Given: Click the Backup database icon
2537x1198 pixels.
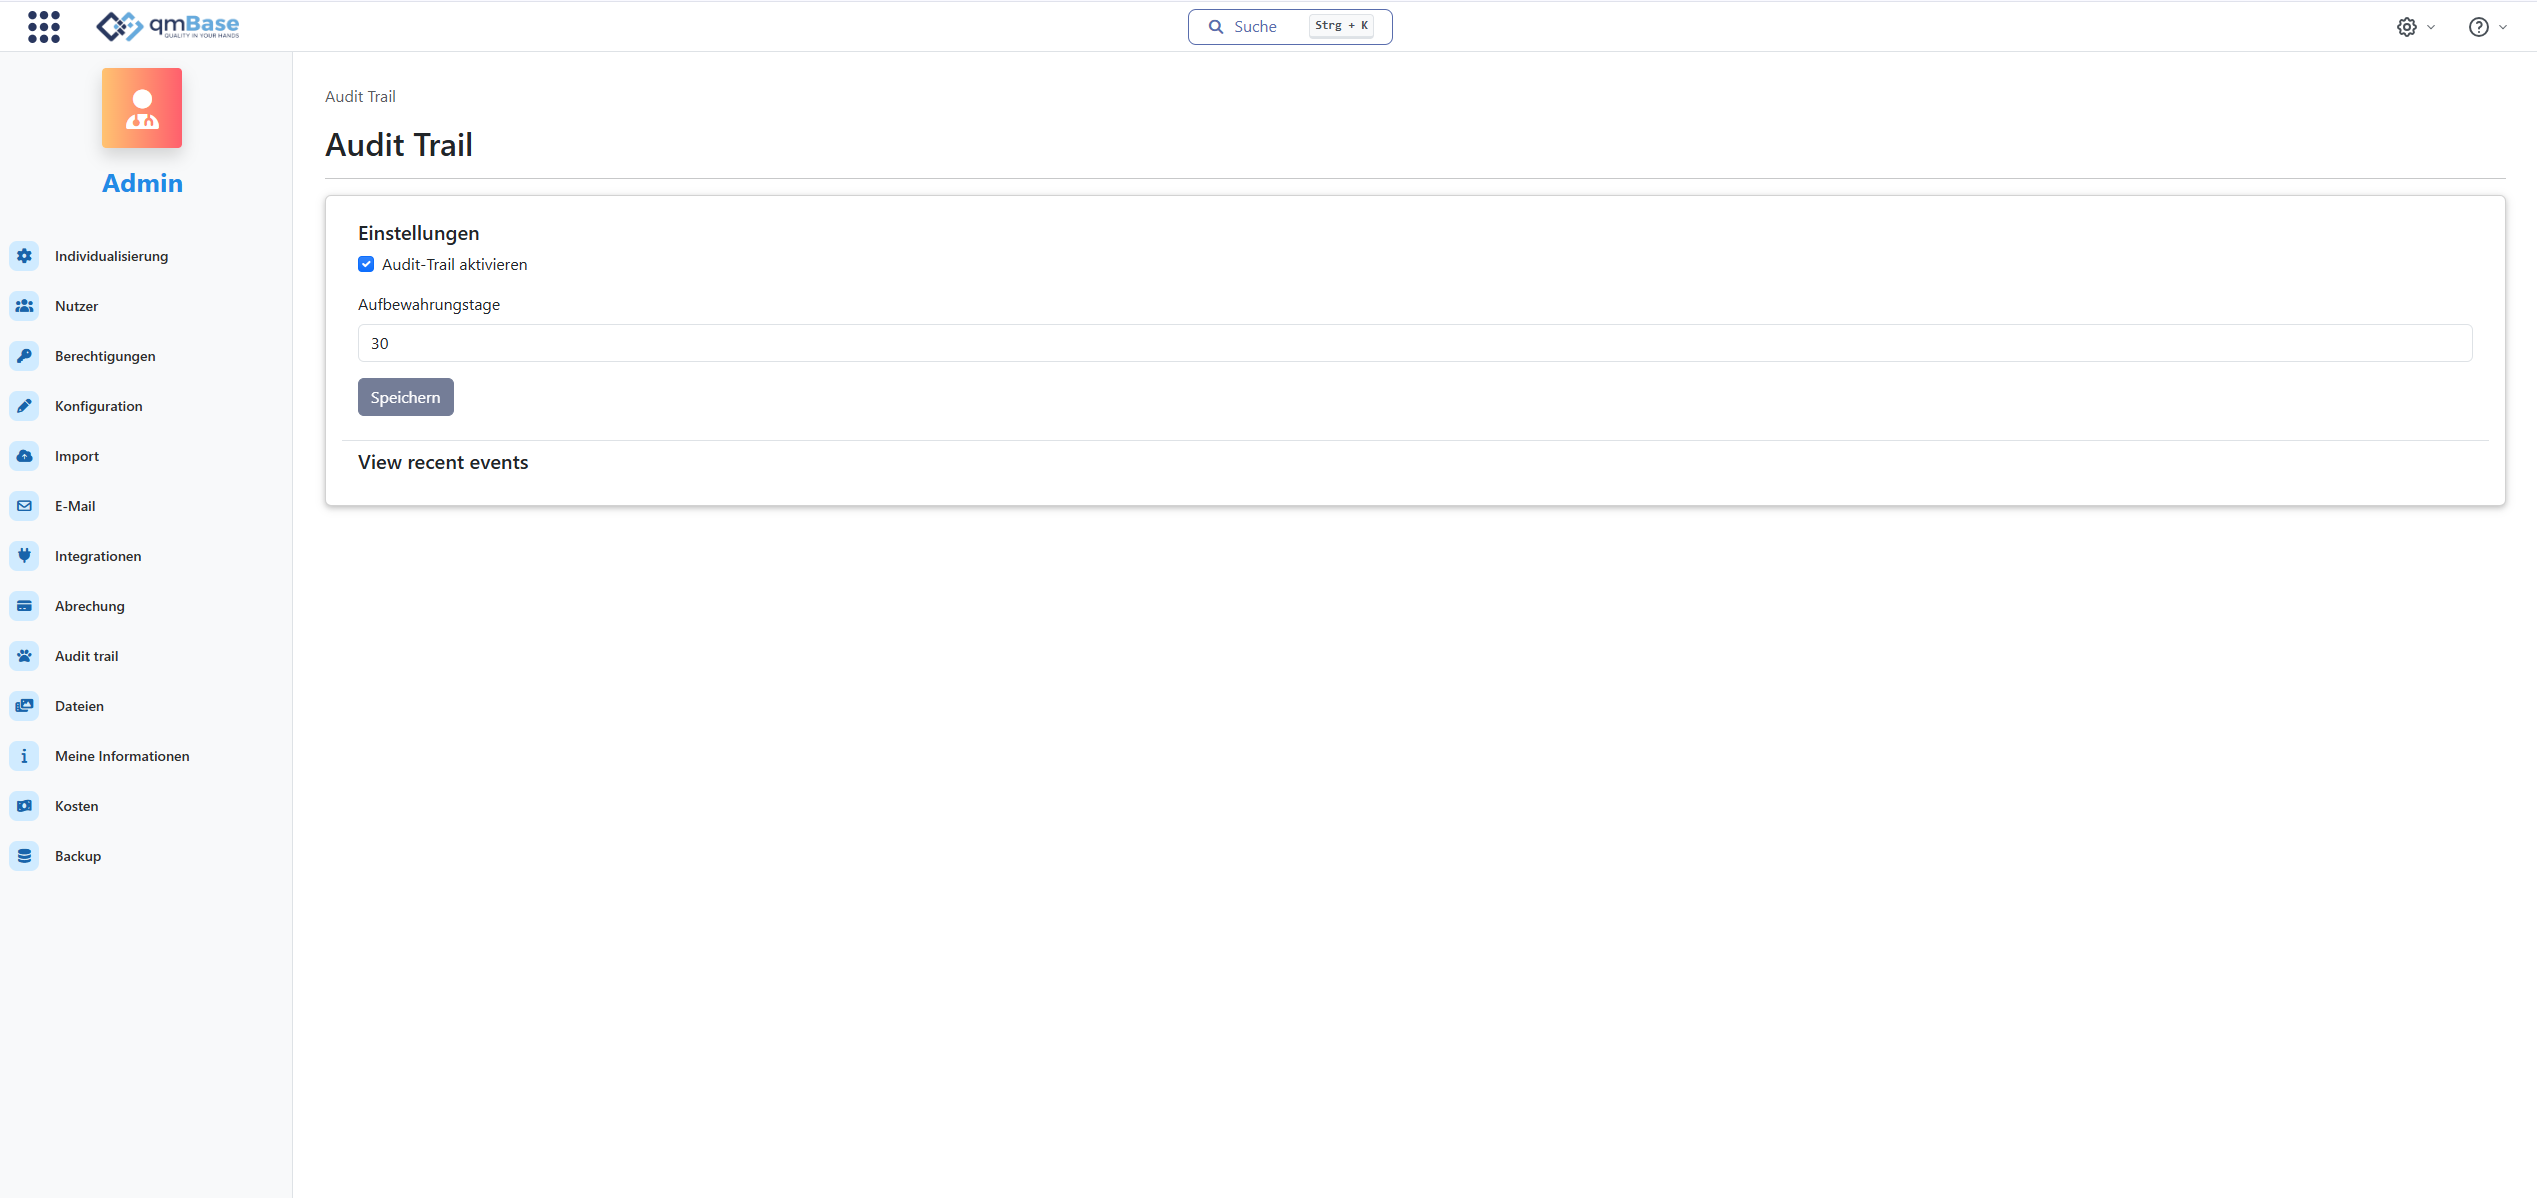Looking at the screenshot, I should (24, 856).
